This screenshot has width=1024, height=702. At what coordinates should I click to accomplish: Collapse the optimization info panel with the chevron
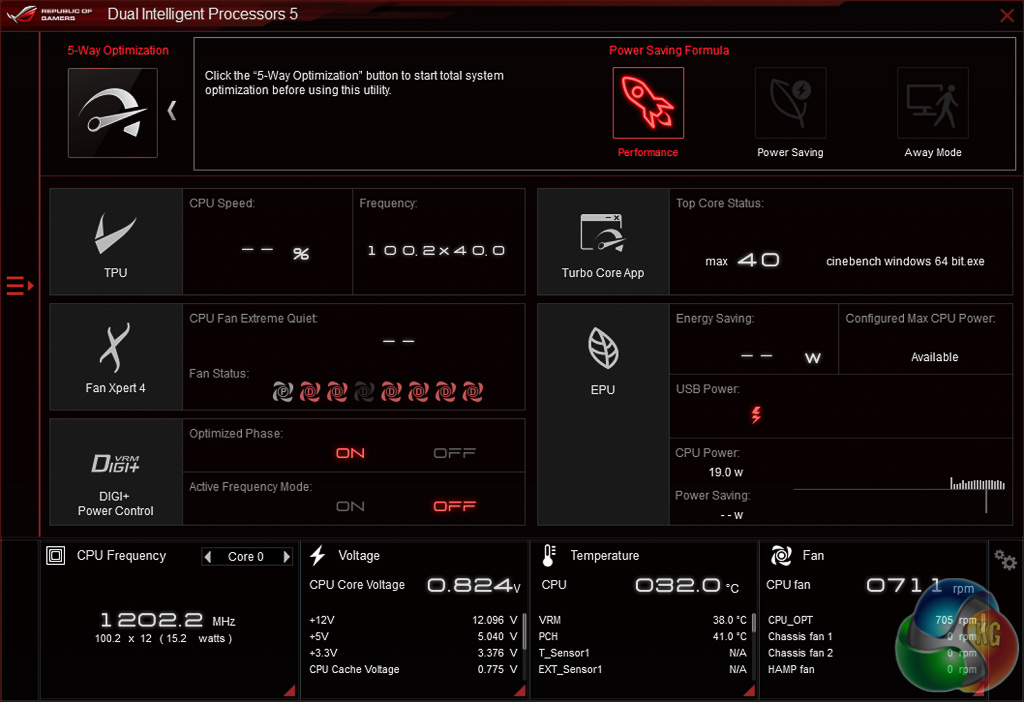[x=172, y=110]
